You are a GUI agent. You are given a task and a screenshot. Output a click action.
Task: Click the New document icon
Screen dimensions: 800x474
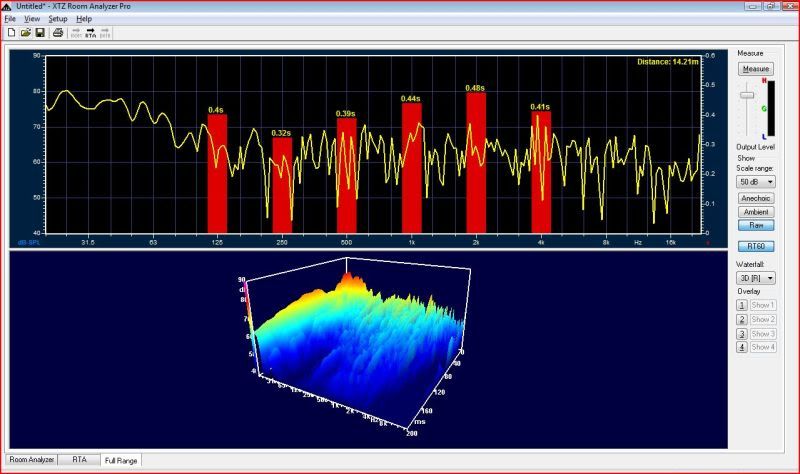tap(10, 33)
